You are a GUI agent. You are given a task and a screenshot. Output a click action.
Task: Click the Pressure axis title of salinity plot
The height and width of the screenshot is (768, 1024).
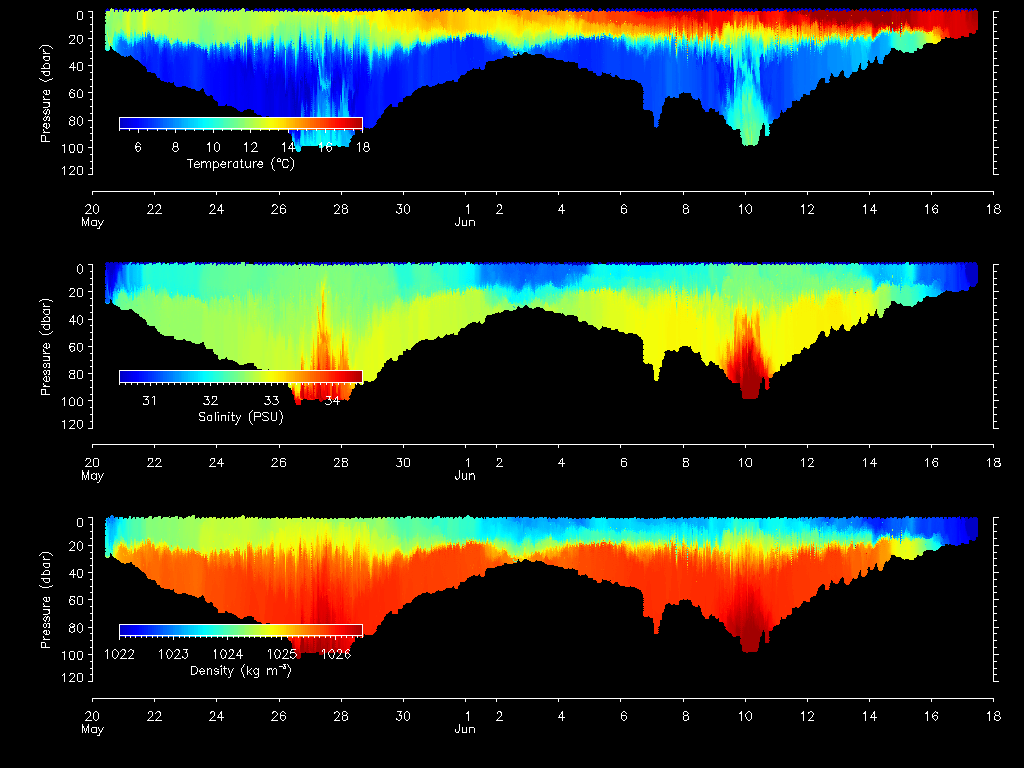point(45,353)
